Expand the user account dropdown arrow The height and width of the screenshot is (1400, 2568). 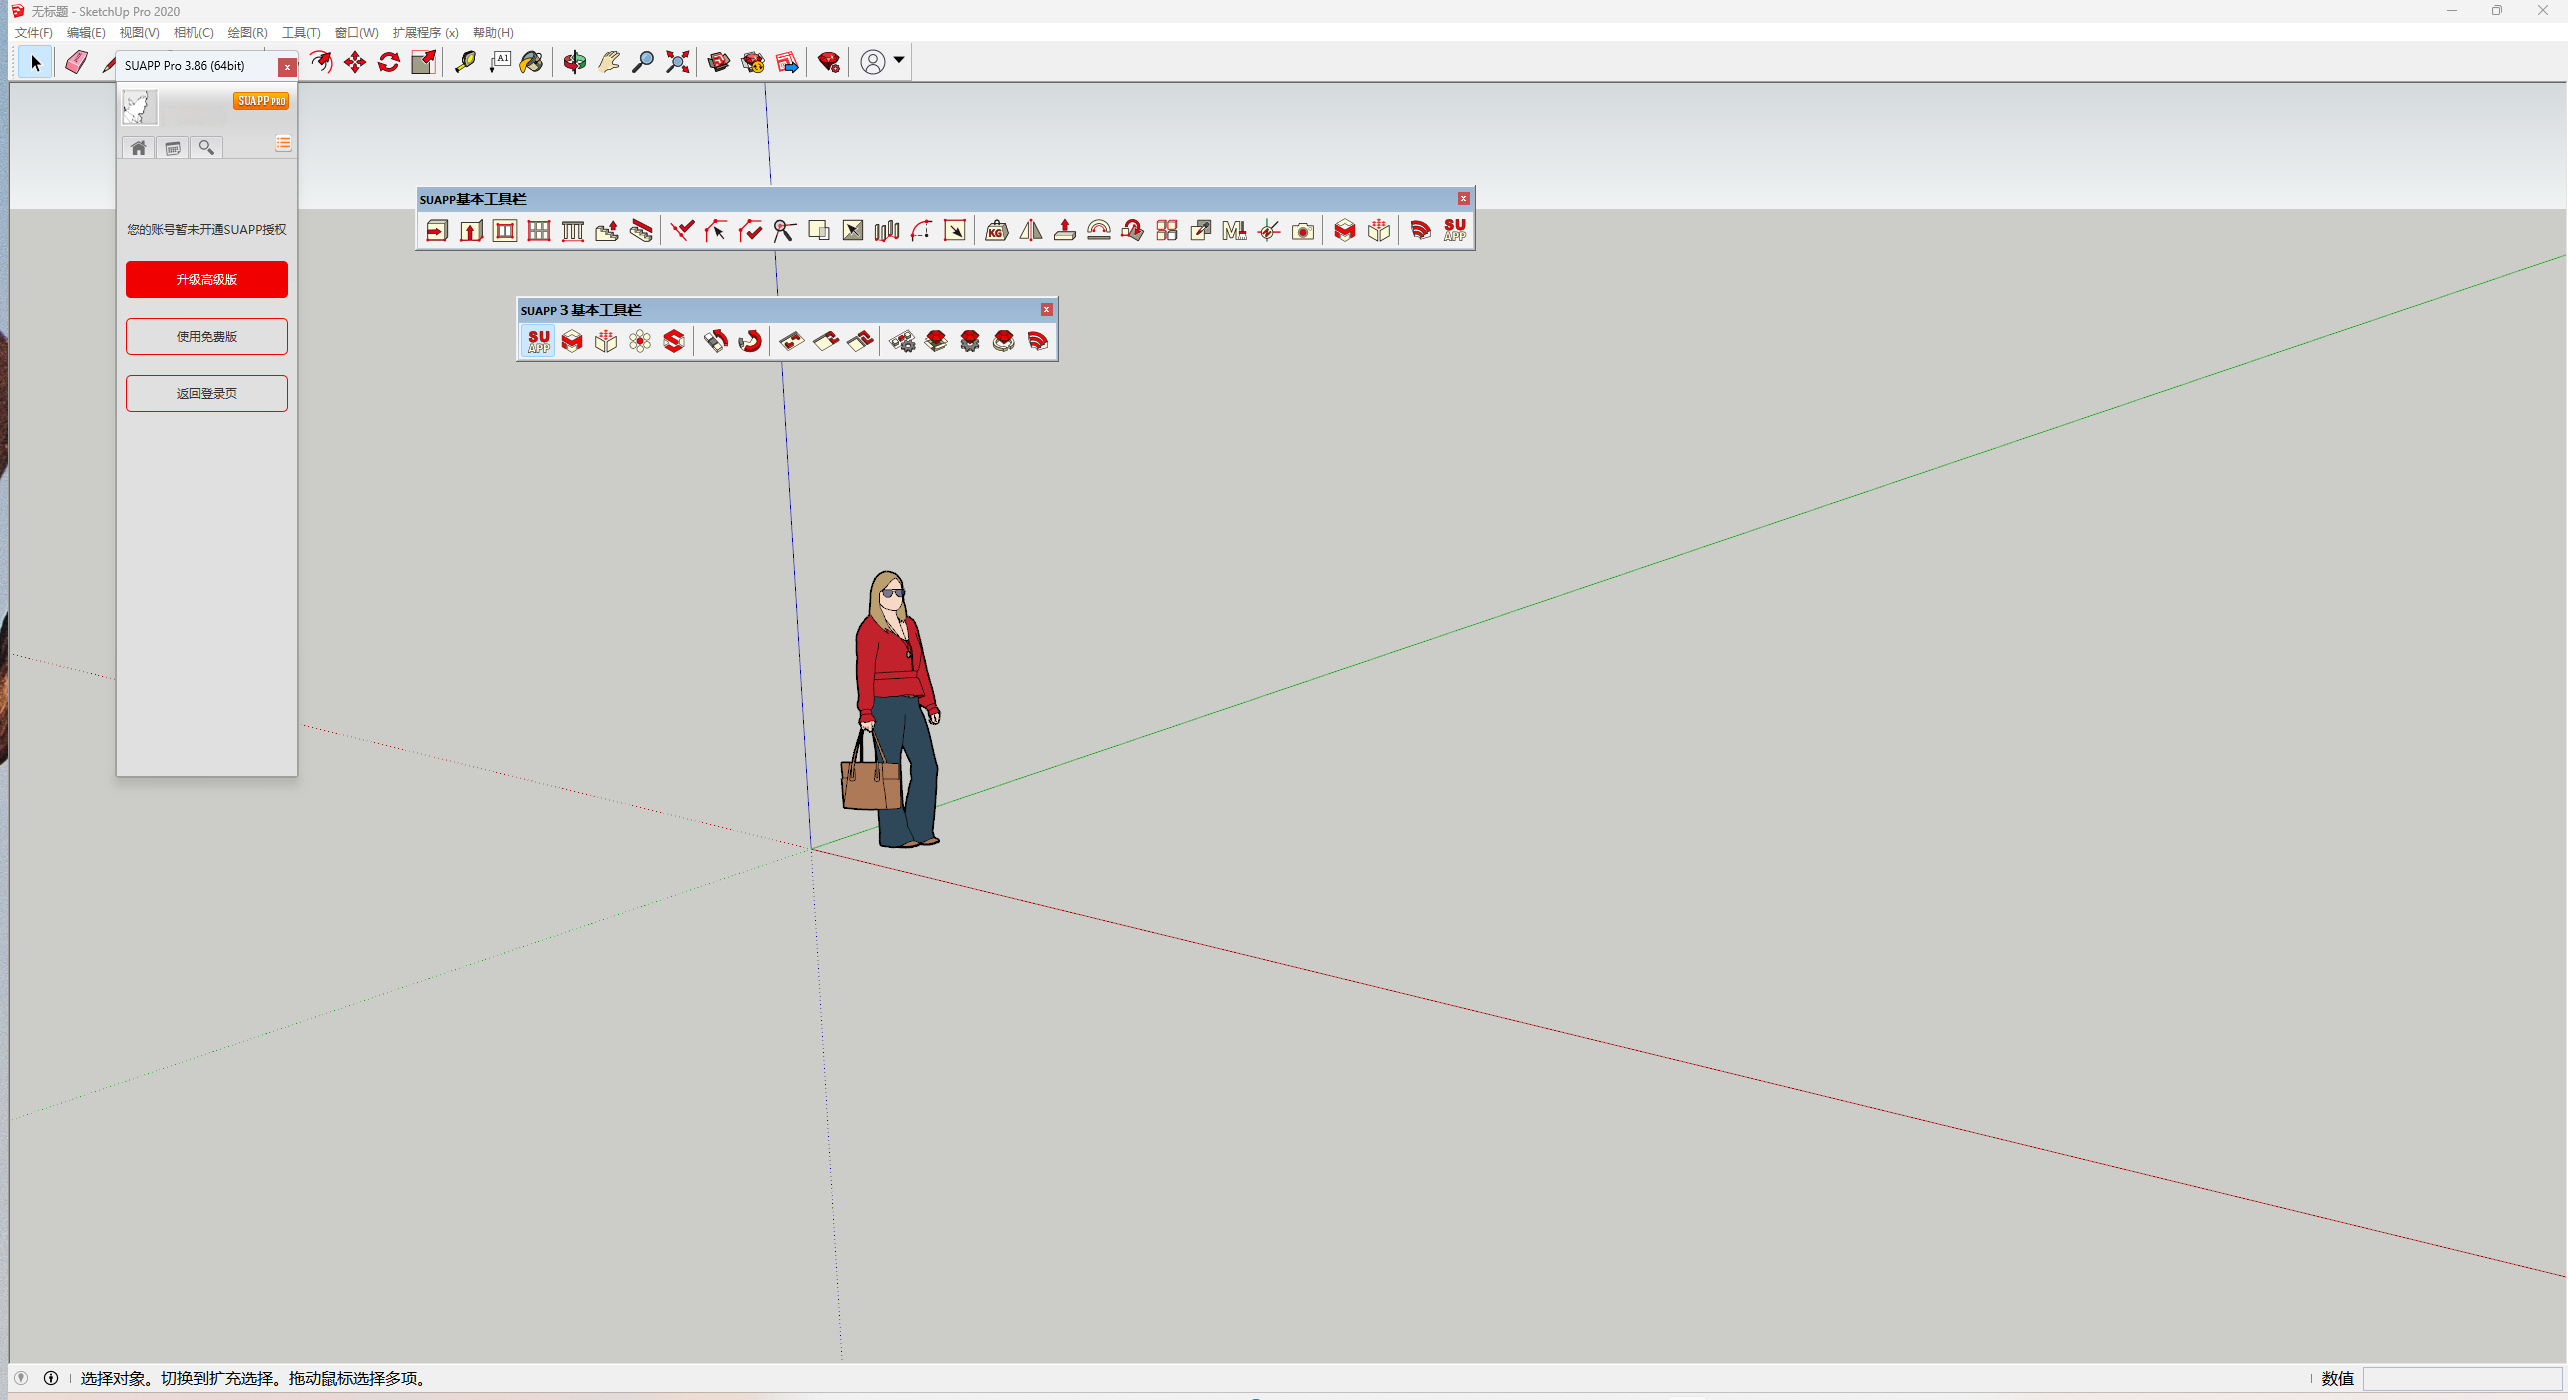(x=899, y=61)
